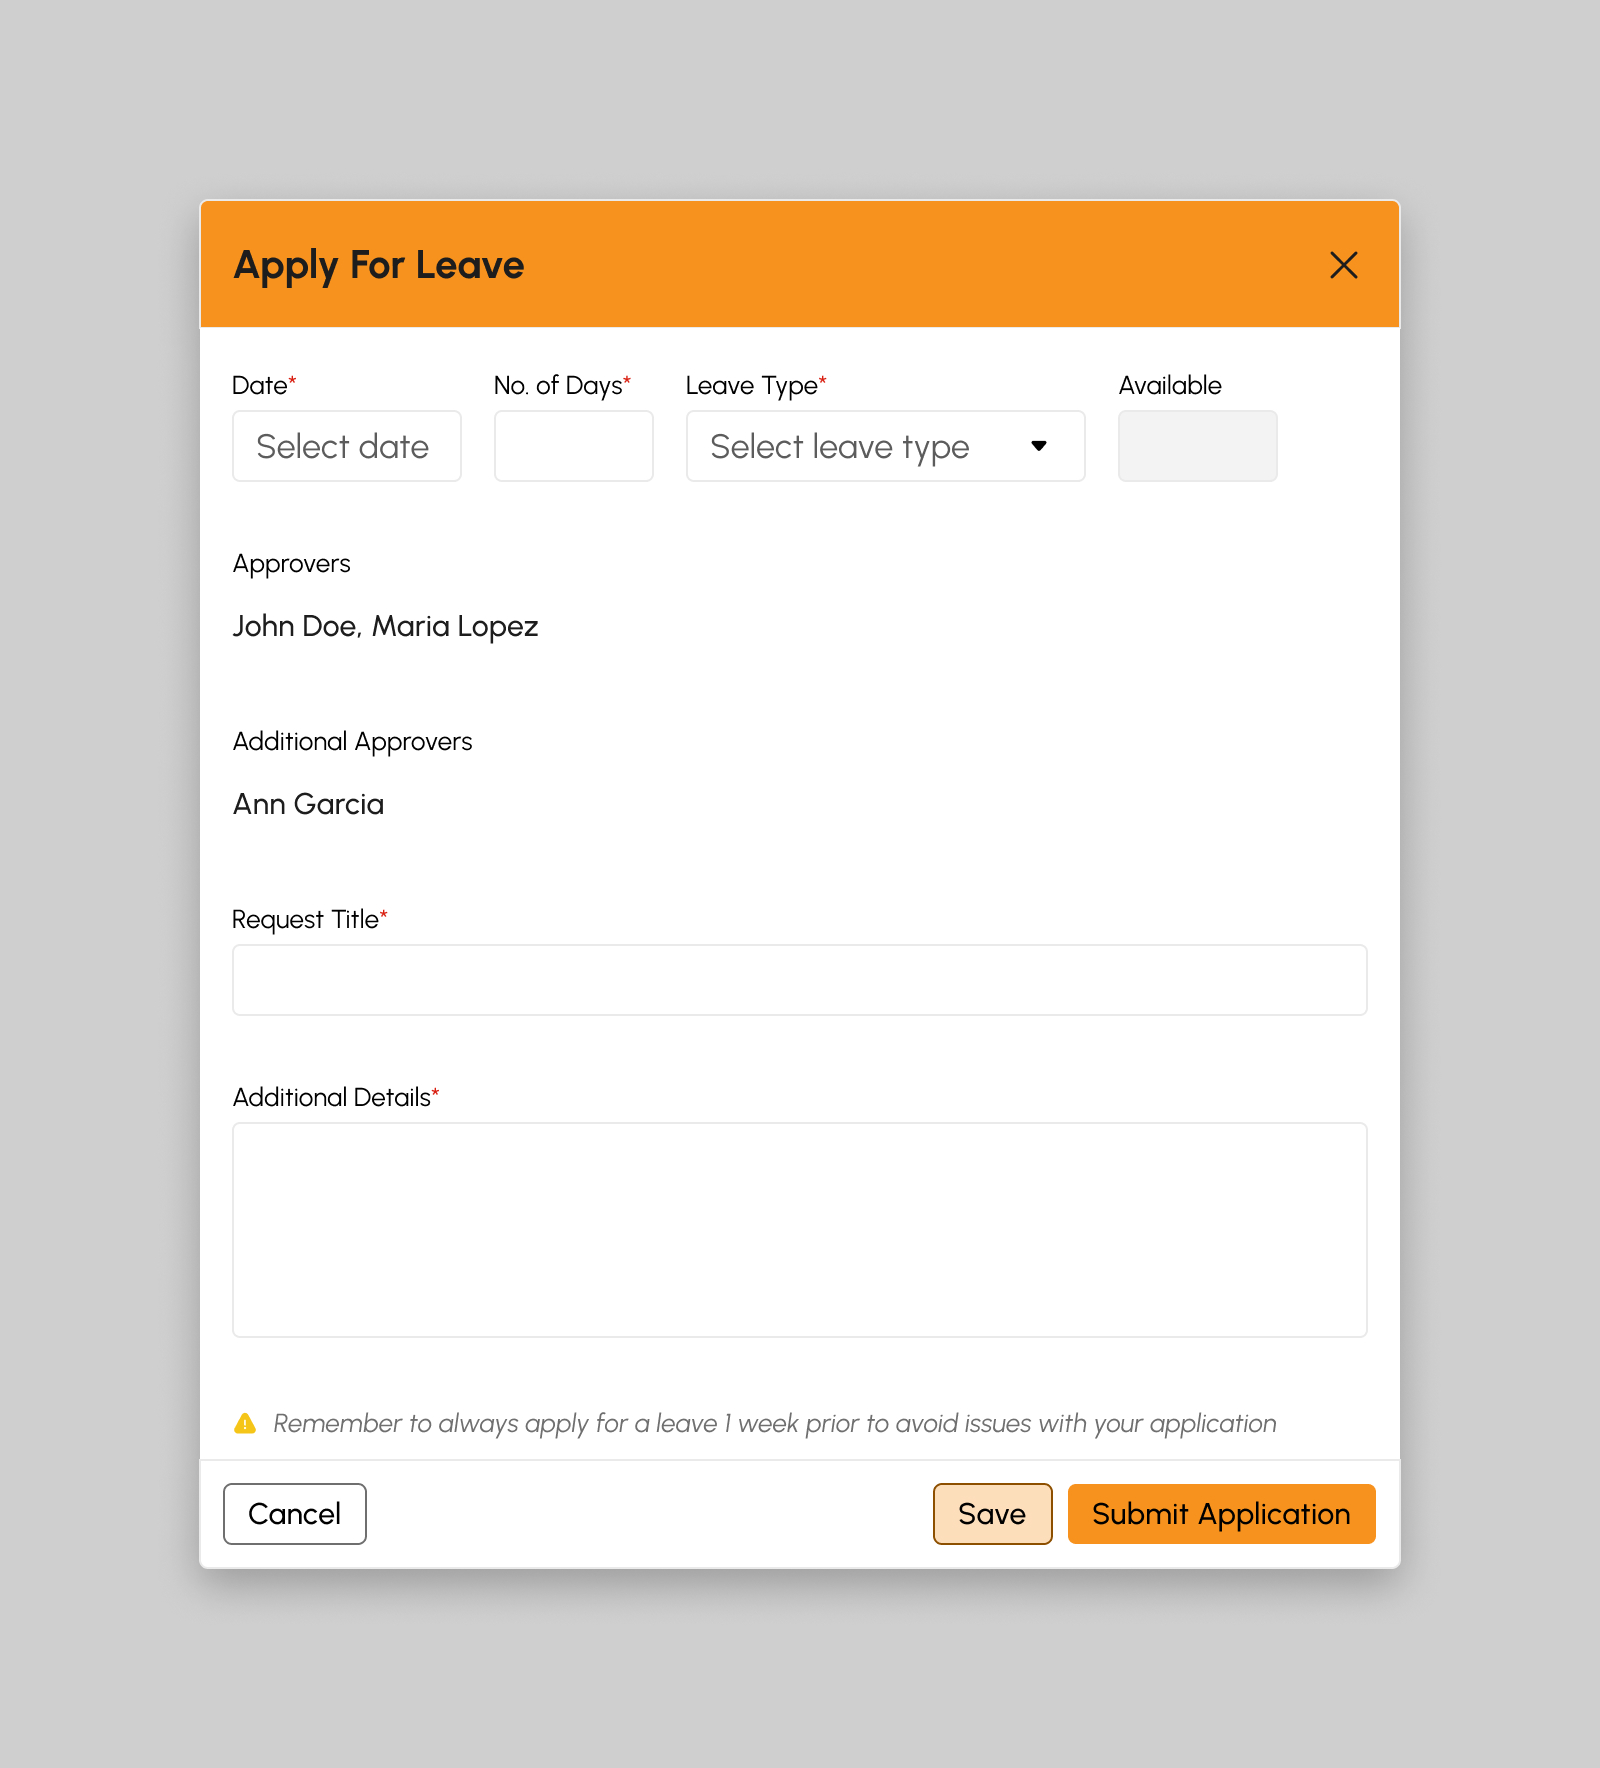Image resolution: width=1600 pixels, height=1768 pixels.
Task: Click the reminder note about applying early
Action: tap(775, 1423)
